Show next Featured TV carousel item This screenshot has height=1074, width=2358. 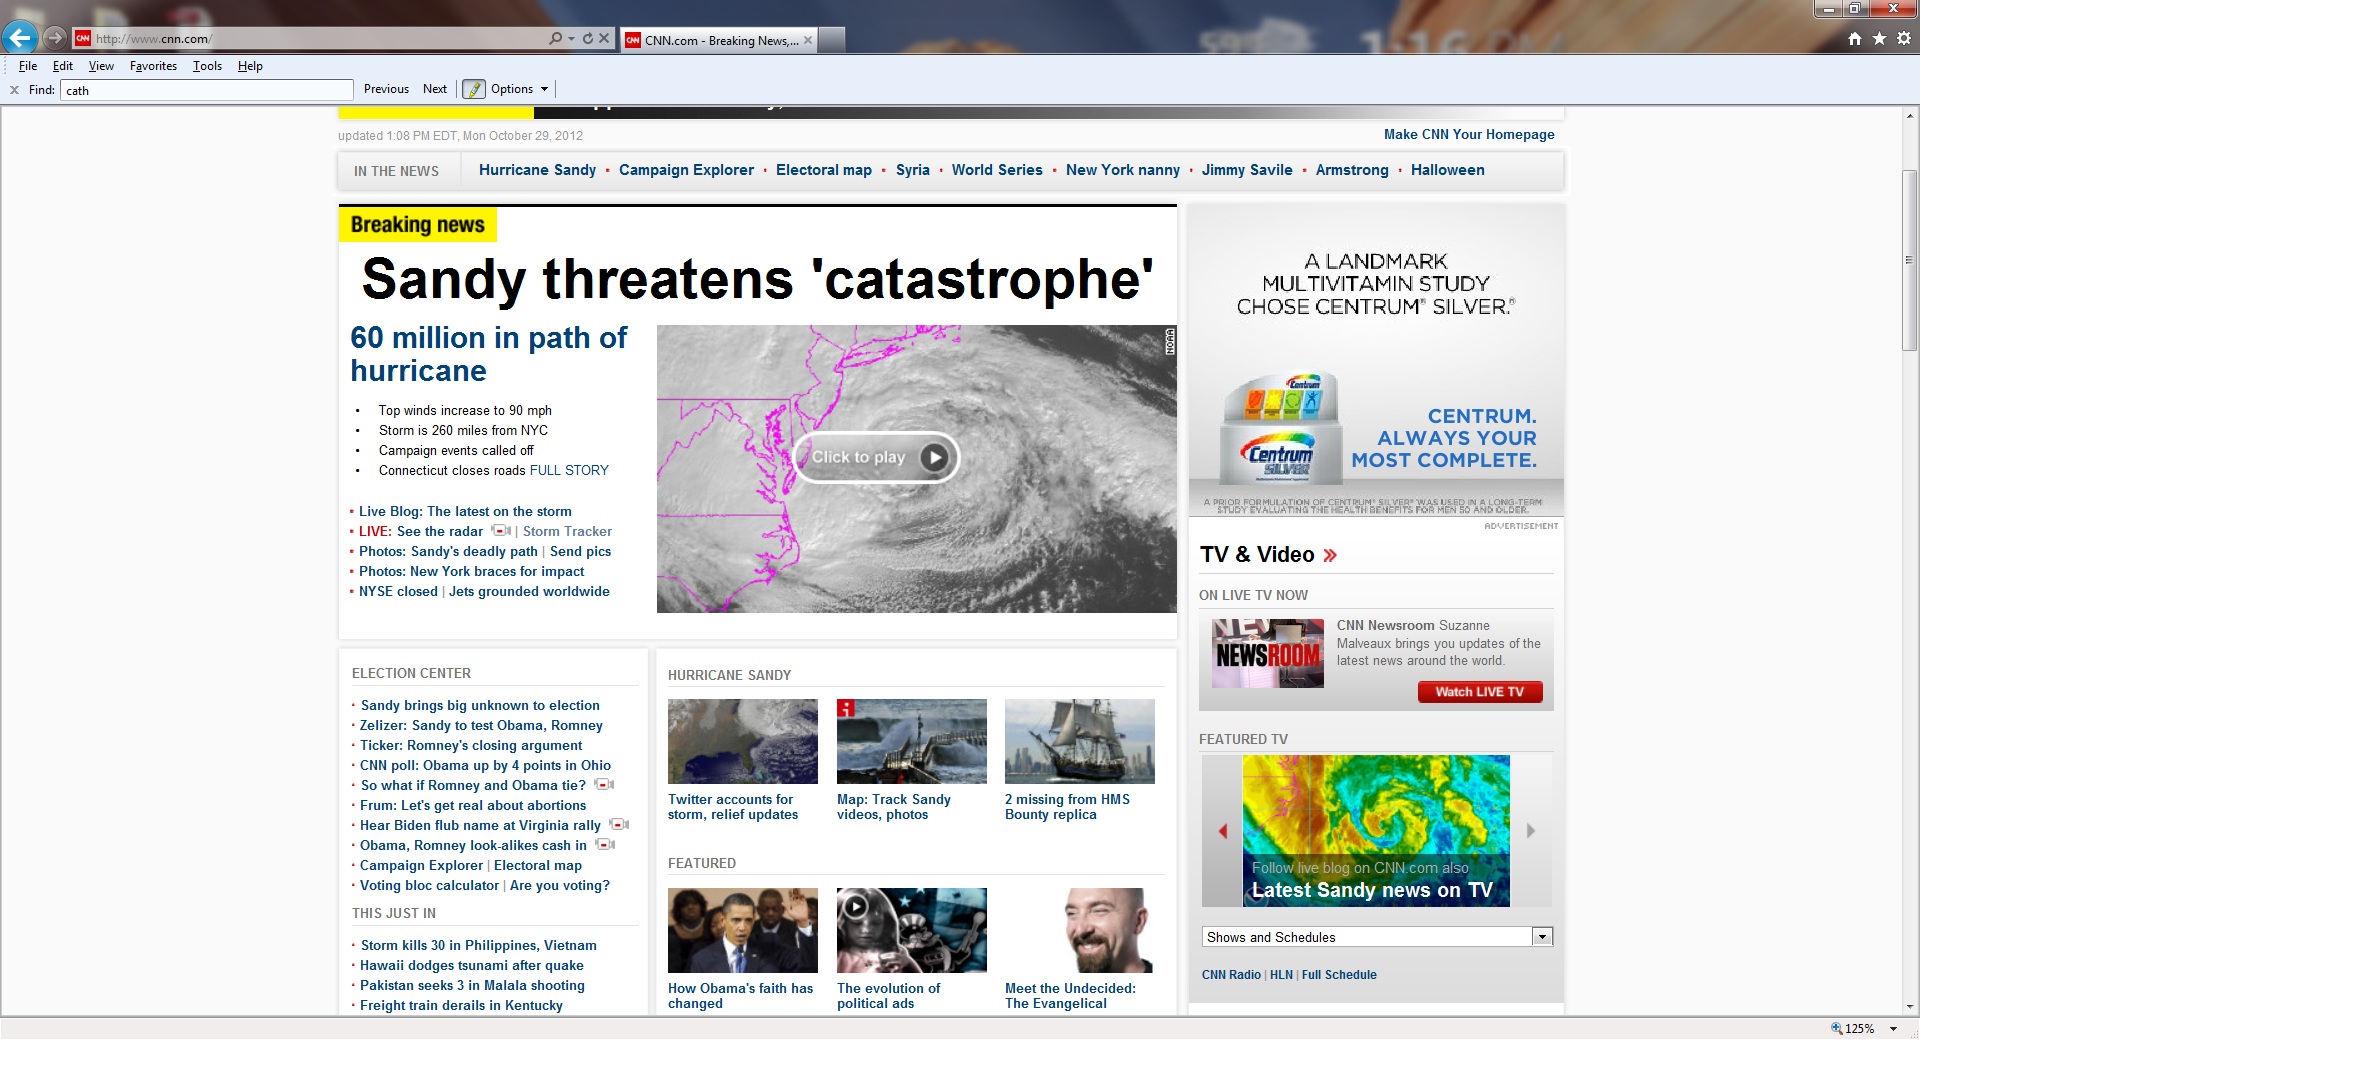pyautogui.click(x=1530, y=831)
